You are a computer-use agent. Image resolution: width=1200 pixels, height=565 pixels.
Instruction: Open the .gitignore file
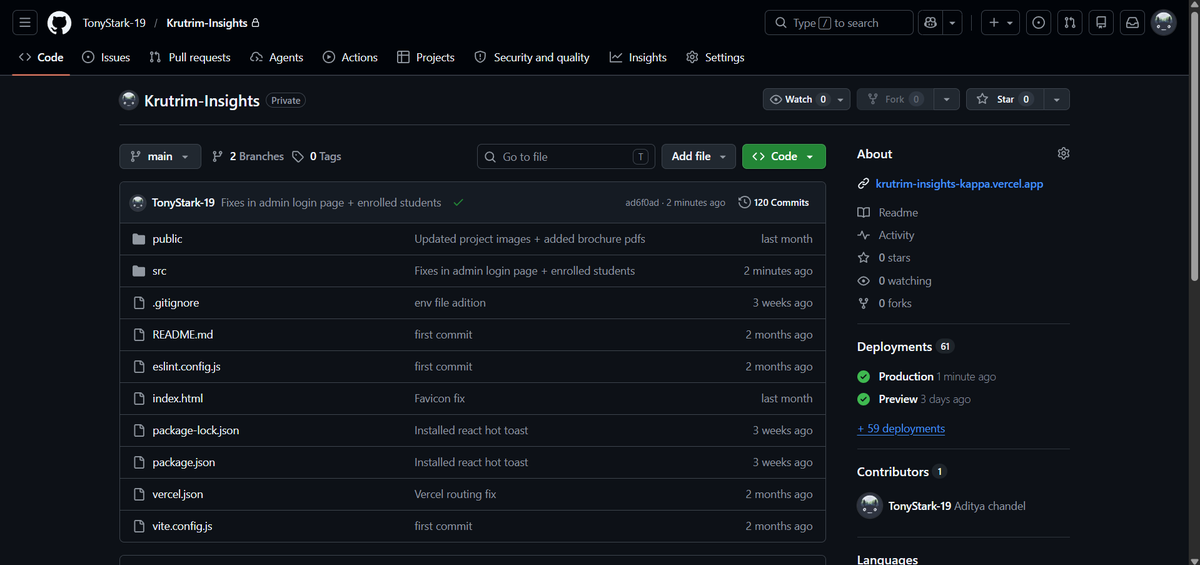(175, 303)
